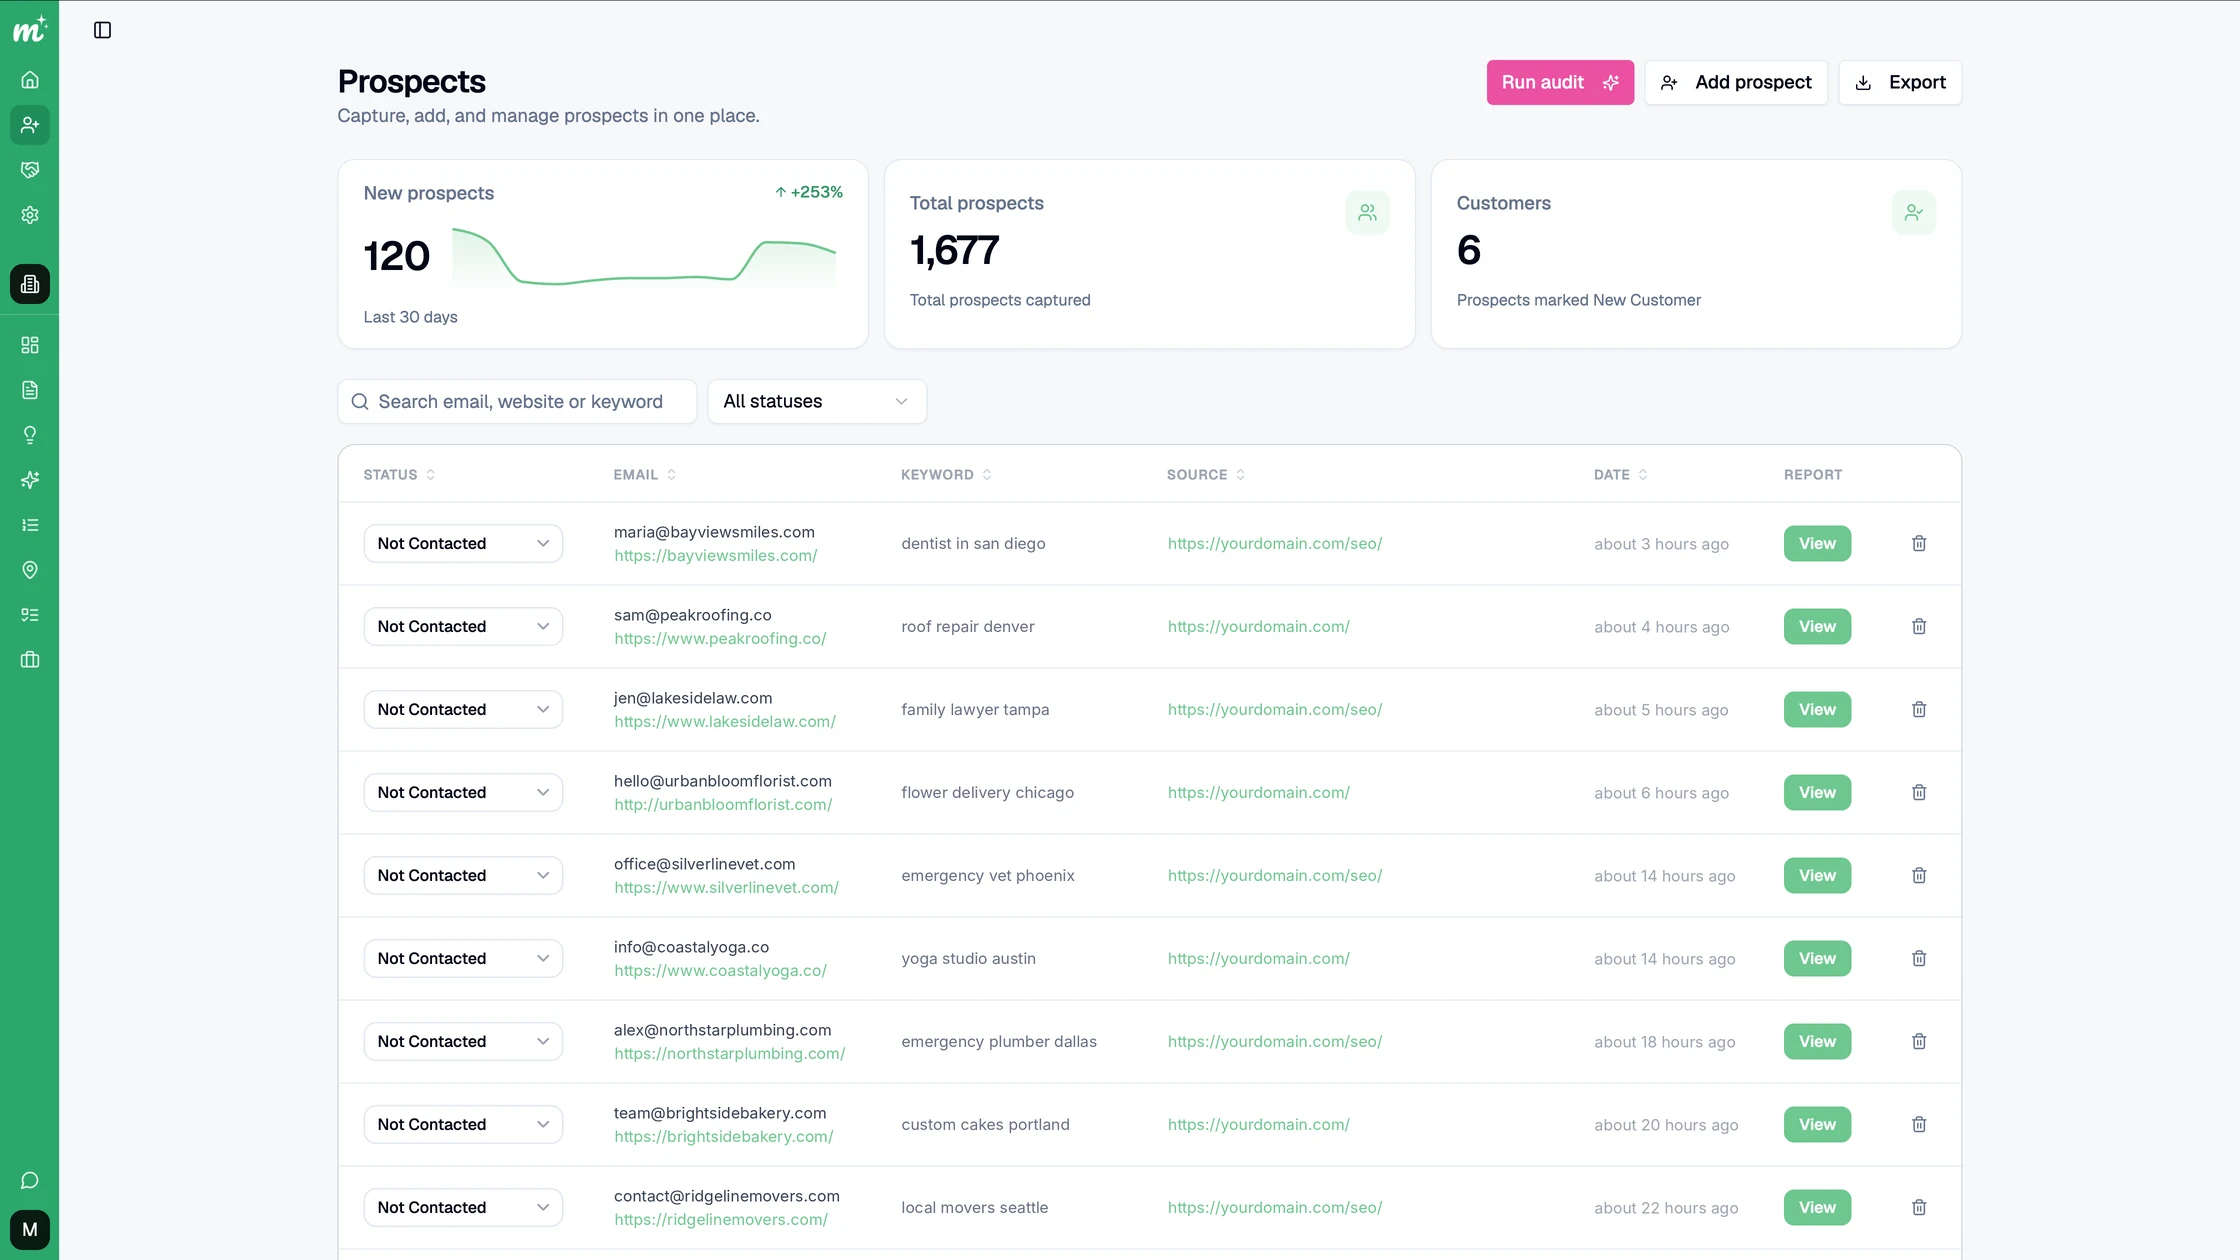2240x1260 pixels.
Task: Open the chat bubble icon in sidebar
Action: click(30, 1181)
